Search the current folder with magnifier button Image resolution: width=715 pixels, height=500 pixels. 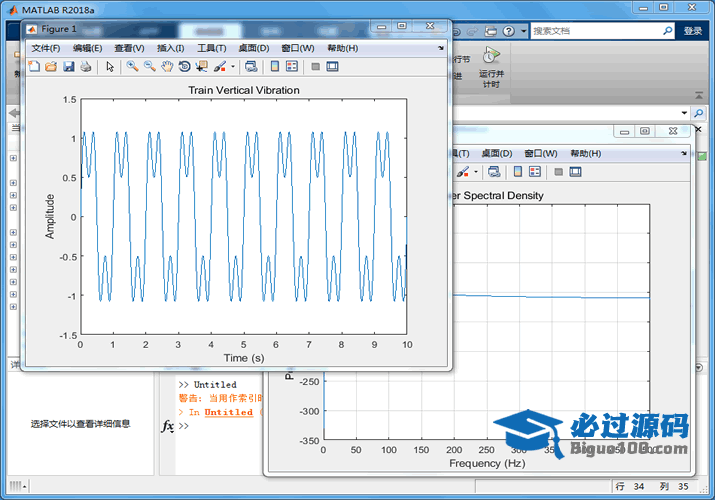click(x=698, y=113)
